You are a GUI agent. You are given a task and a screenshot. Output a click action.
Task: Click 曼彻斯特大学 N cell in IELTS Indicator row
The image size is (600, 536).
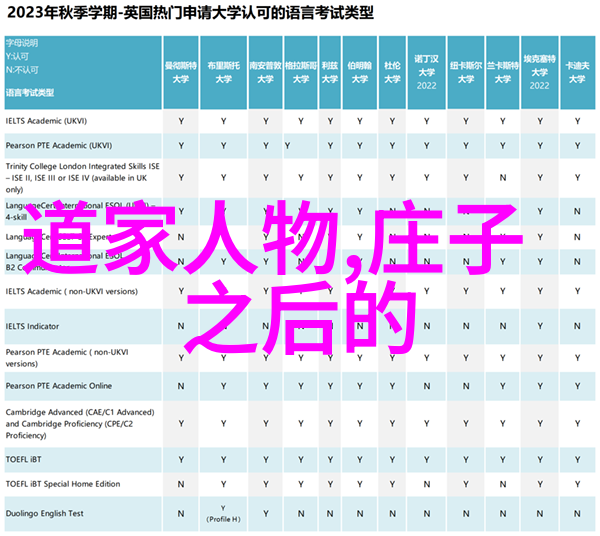tap(181, 326)
